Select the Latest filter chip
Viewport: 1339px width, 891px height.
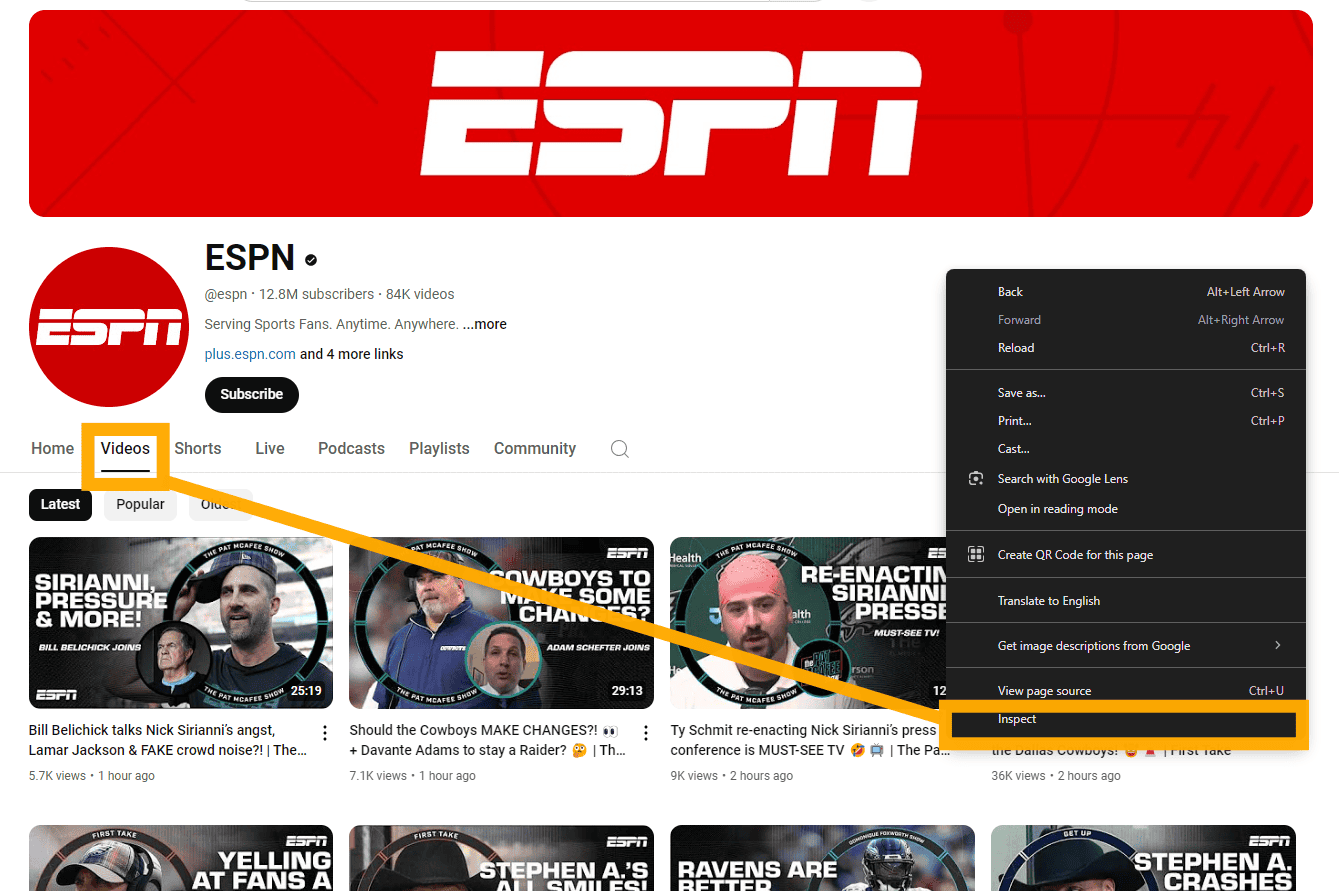coord(60,504)
